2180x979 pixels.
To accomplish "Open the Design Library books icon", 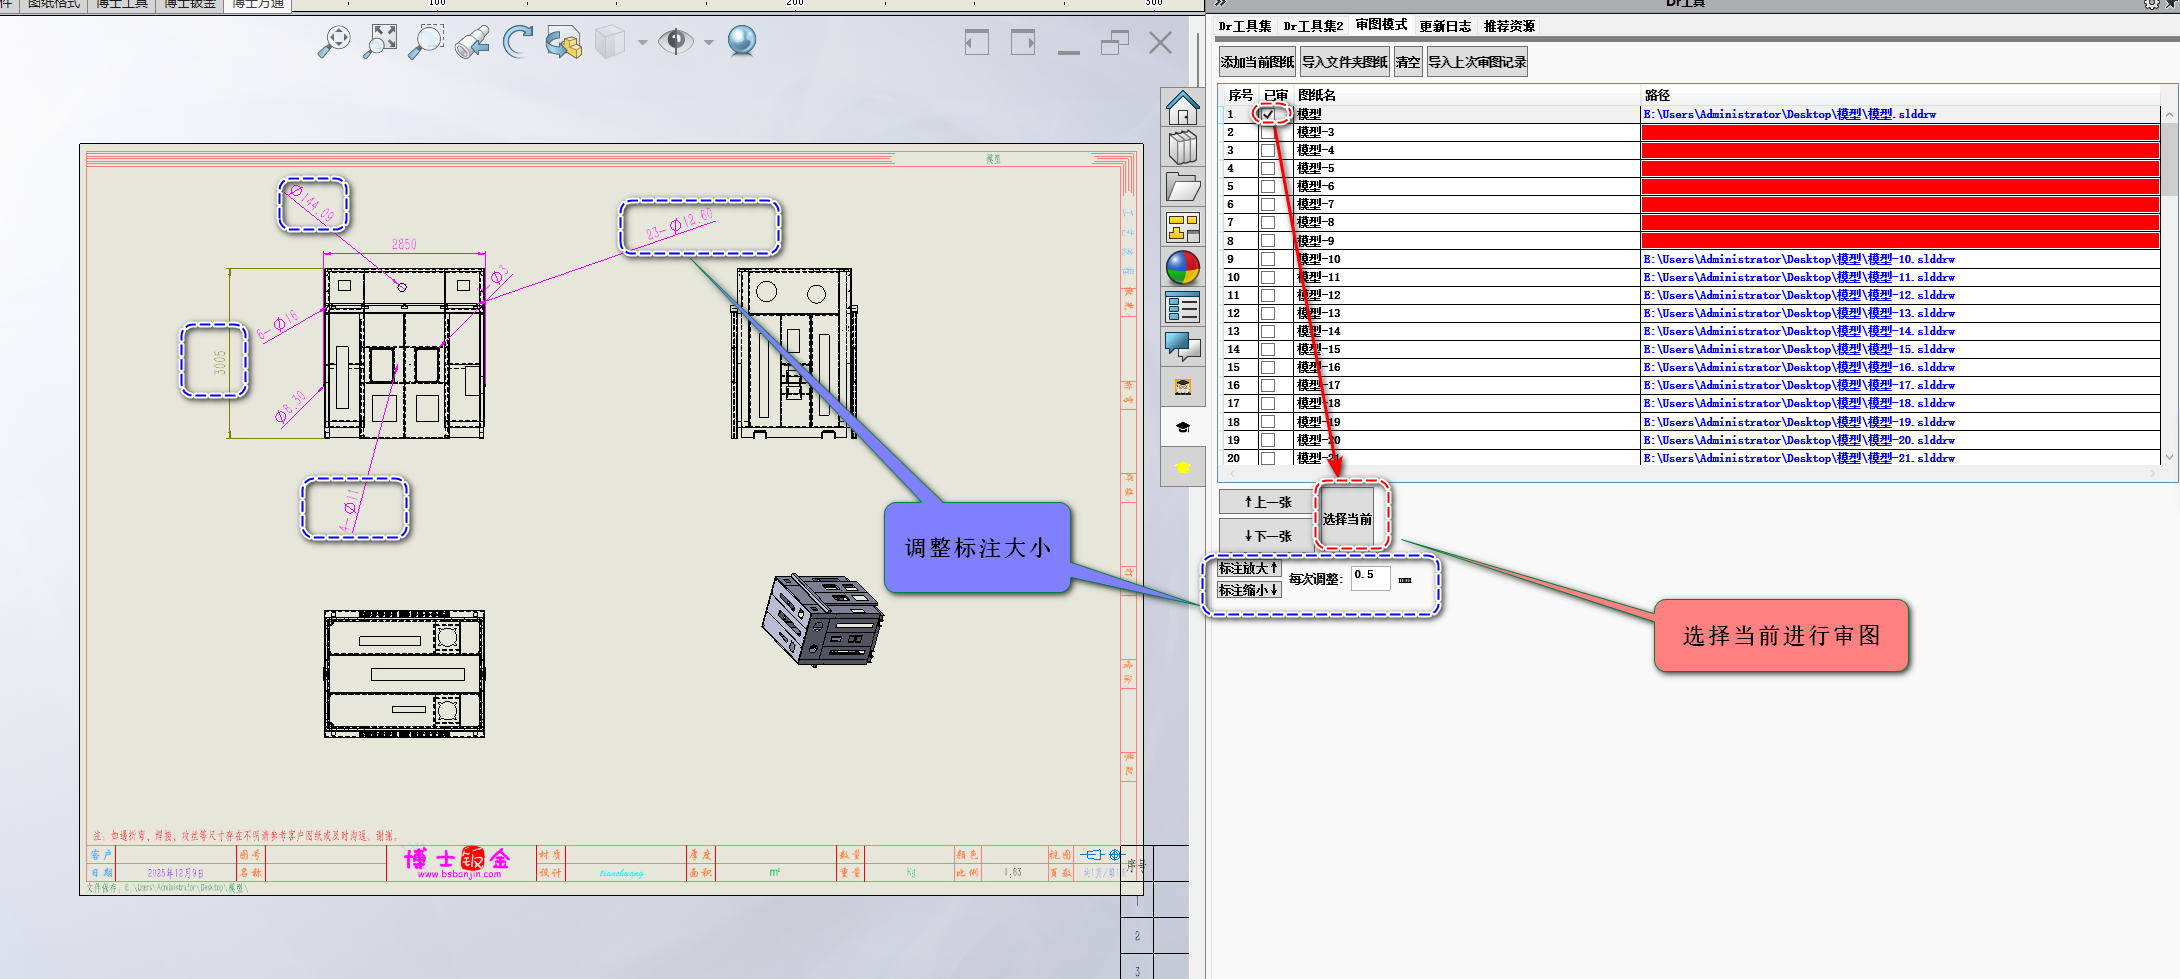I will pyautogui.click(x=1182, y=148).
